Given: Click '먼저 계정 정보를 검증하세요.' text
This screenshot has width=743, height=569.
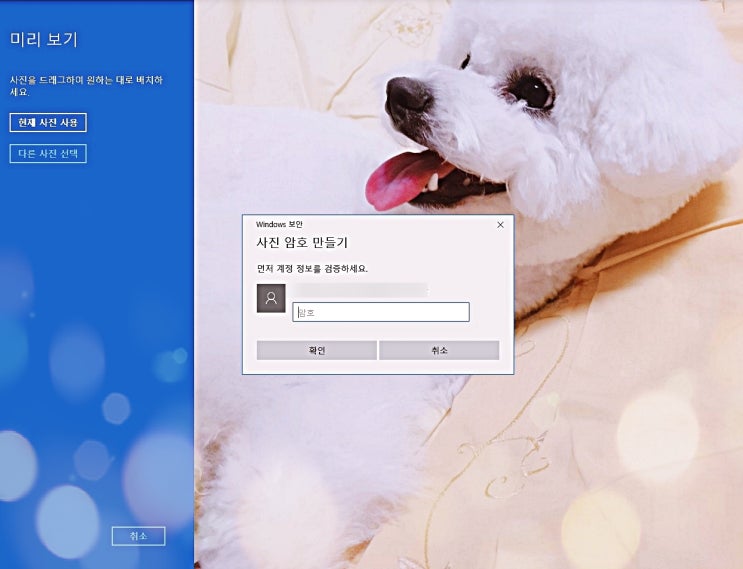Looking at the screenshot, I should click(312, 269).
